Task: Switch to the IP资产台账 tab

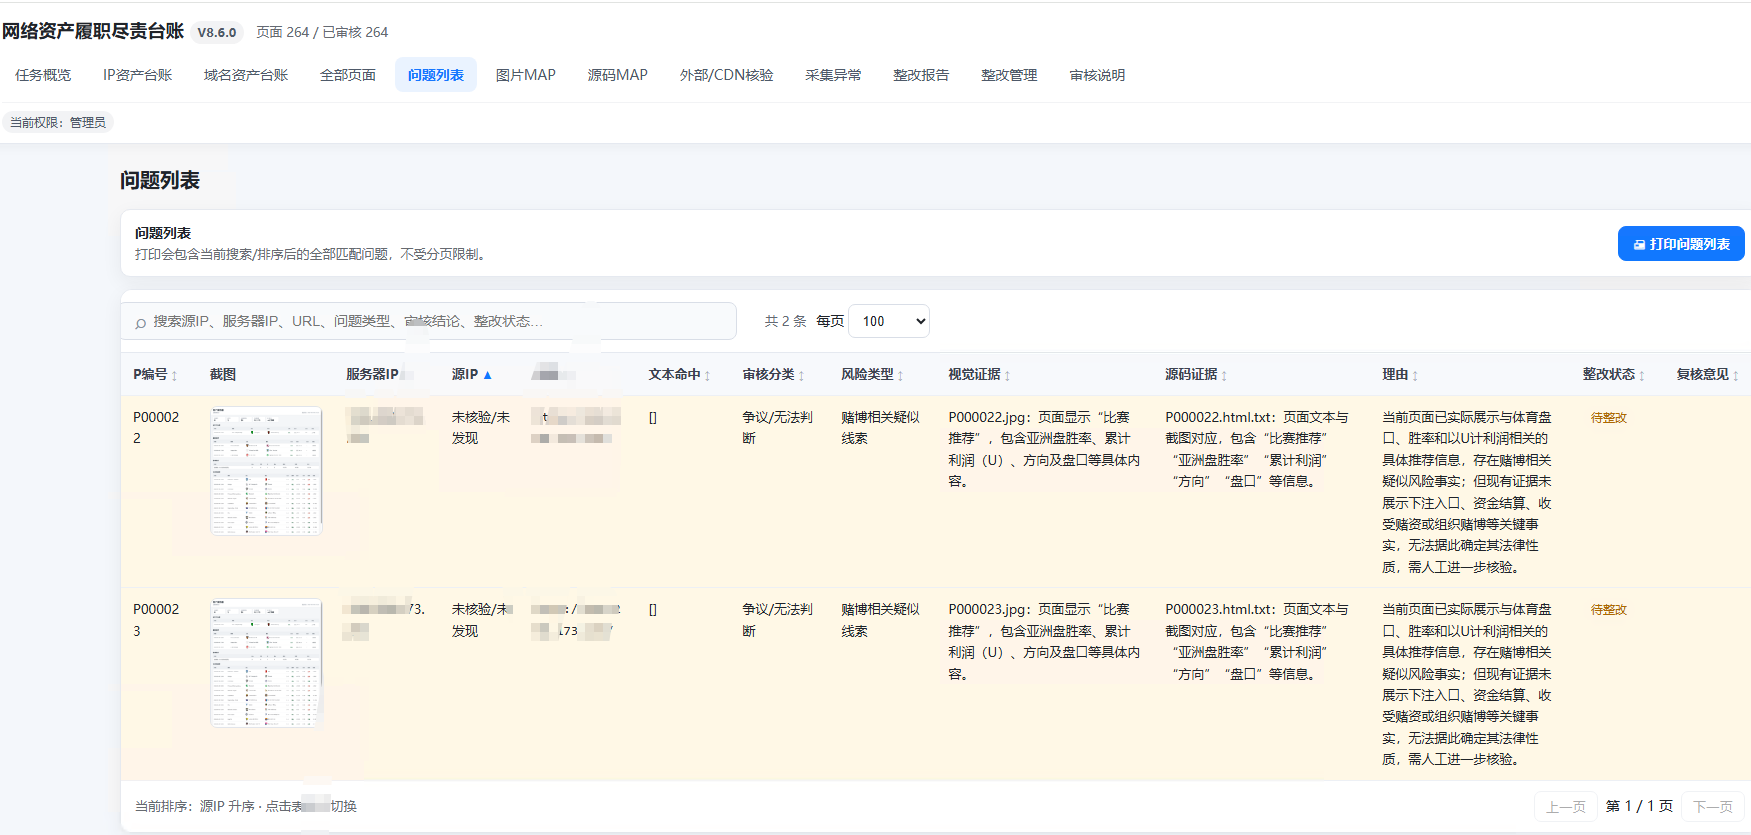Action: point(137,75)
